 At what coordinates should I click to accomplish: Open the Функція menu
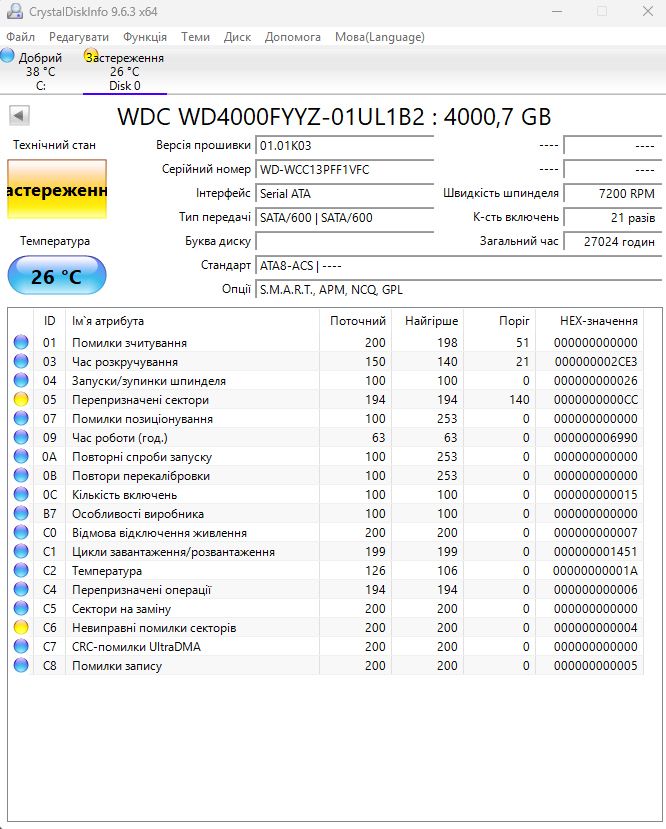tap(145, 37)
